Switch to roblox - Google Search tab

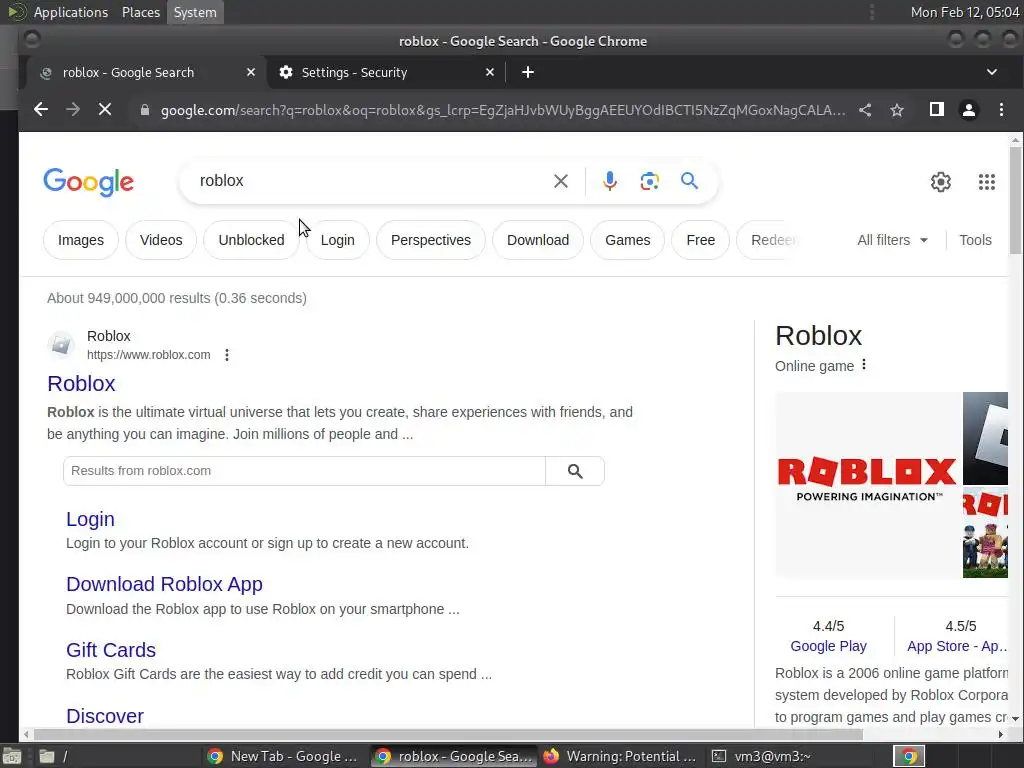coord(145,72)
